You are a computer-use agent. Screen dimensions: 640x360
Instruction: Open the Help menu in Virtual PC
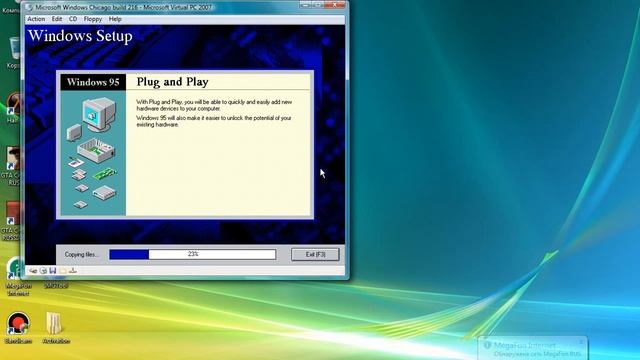(115, 19)
